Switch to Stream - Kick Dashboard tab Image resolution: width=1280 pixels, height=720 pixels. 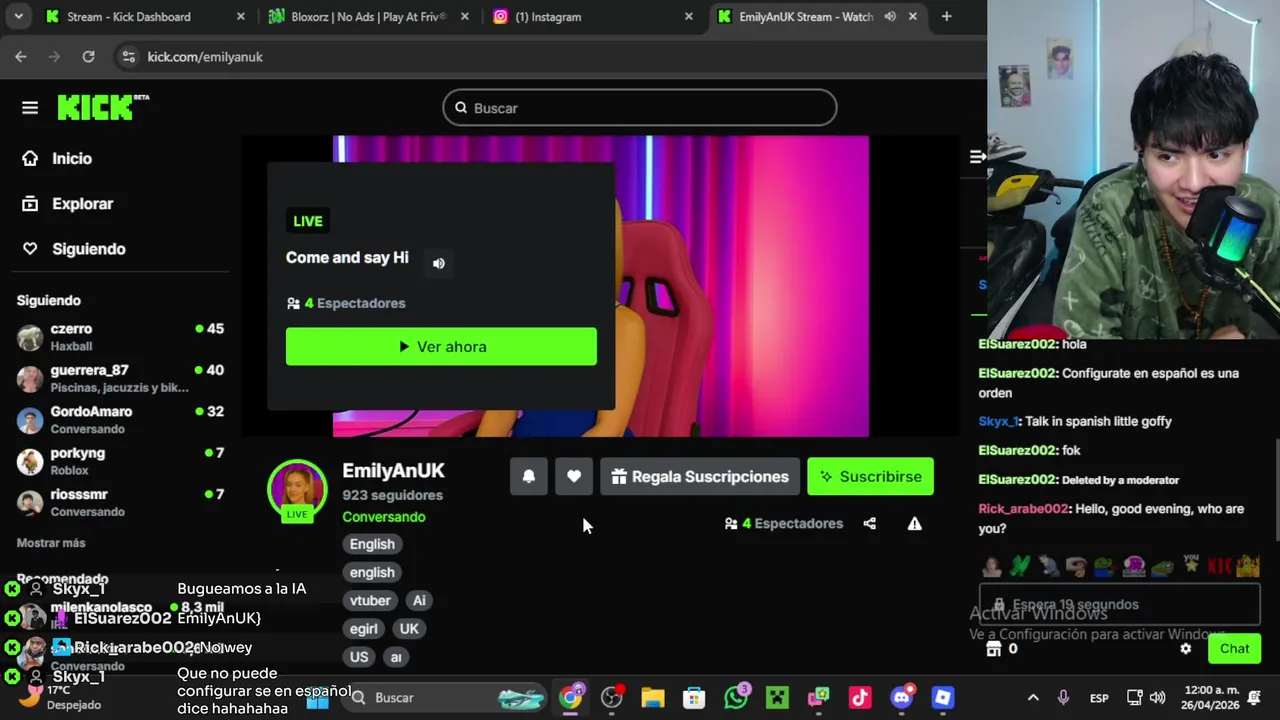(147, 17)
